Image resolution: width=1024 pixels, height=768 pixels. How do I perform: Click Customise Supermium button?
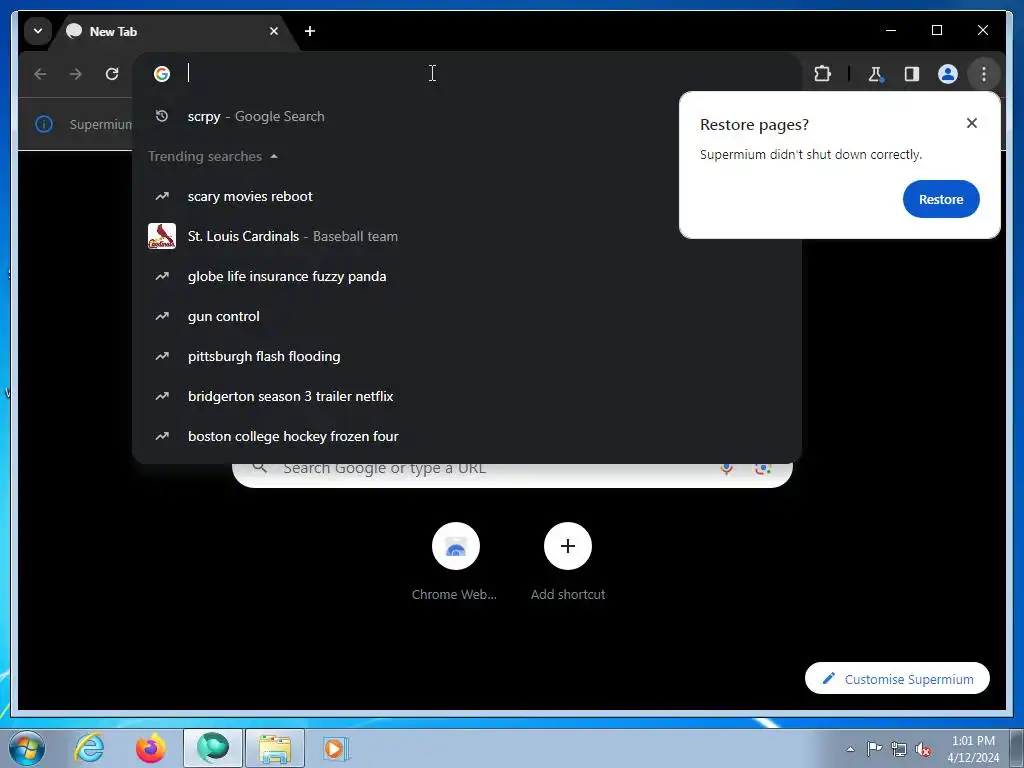897,679
